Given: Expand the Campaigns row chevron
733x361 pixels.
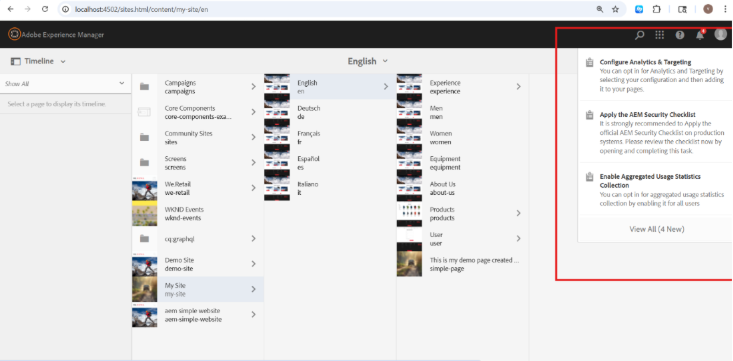Looking at the screenshot, I should [x=253, y=87].
